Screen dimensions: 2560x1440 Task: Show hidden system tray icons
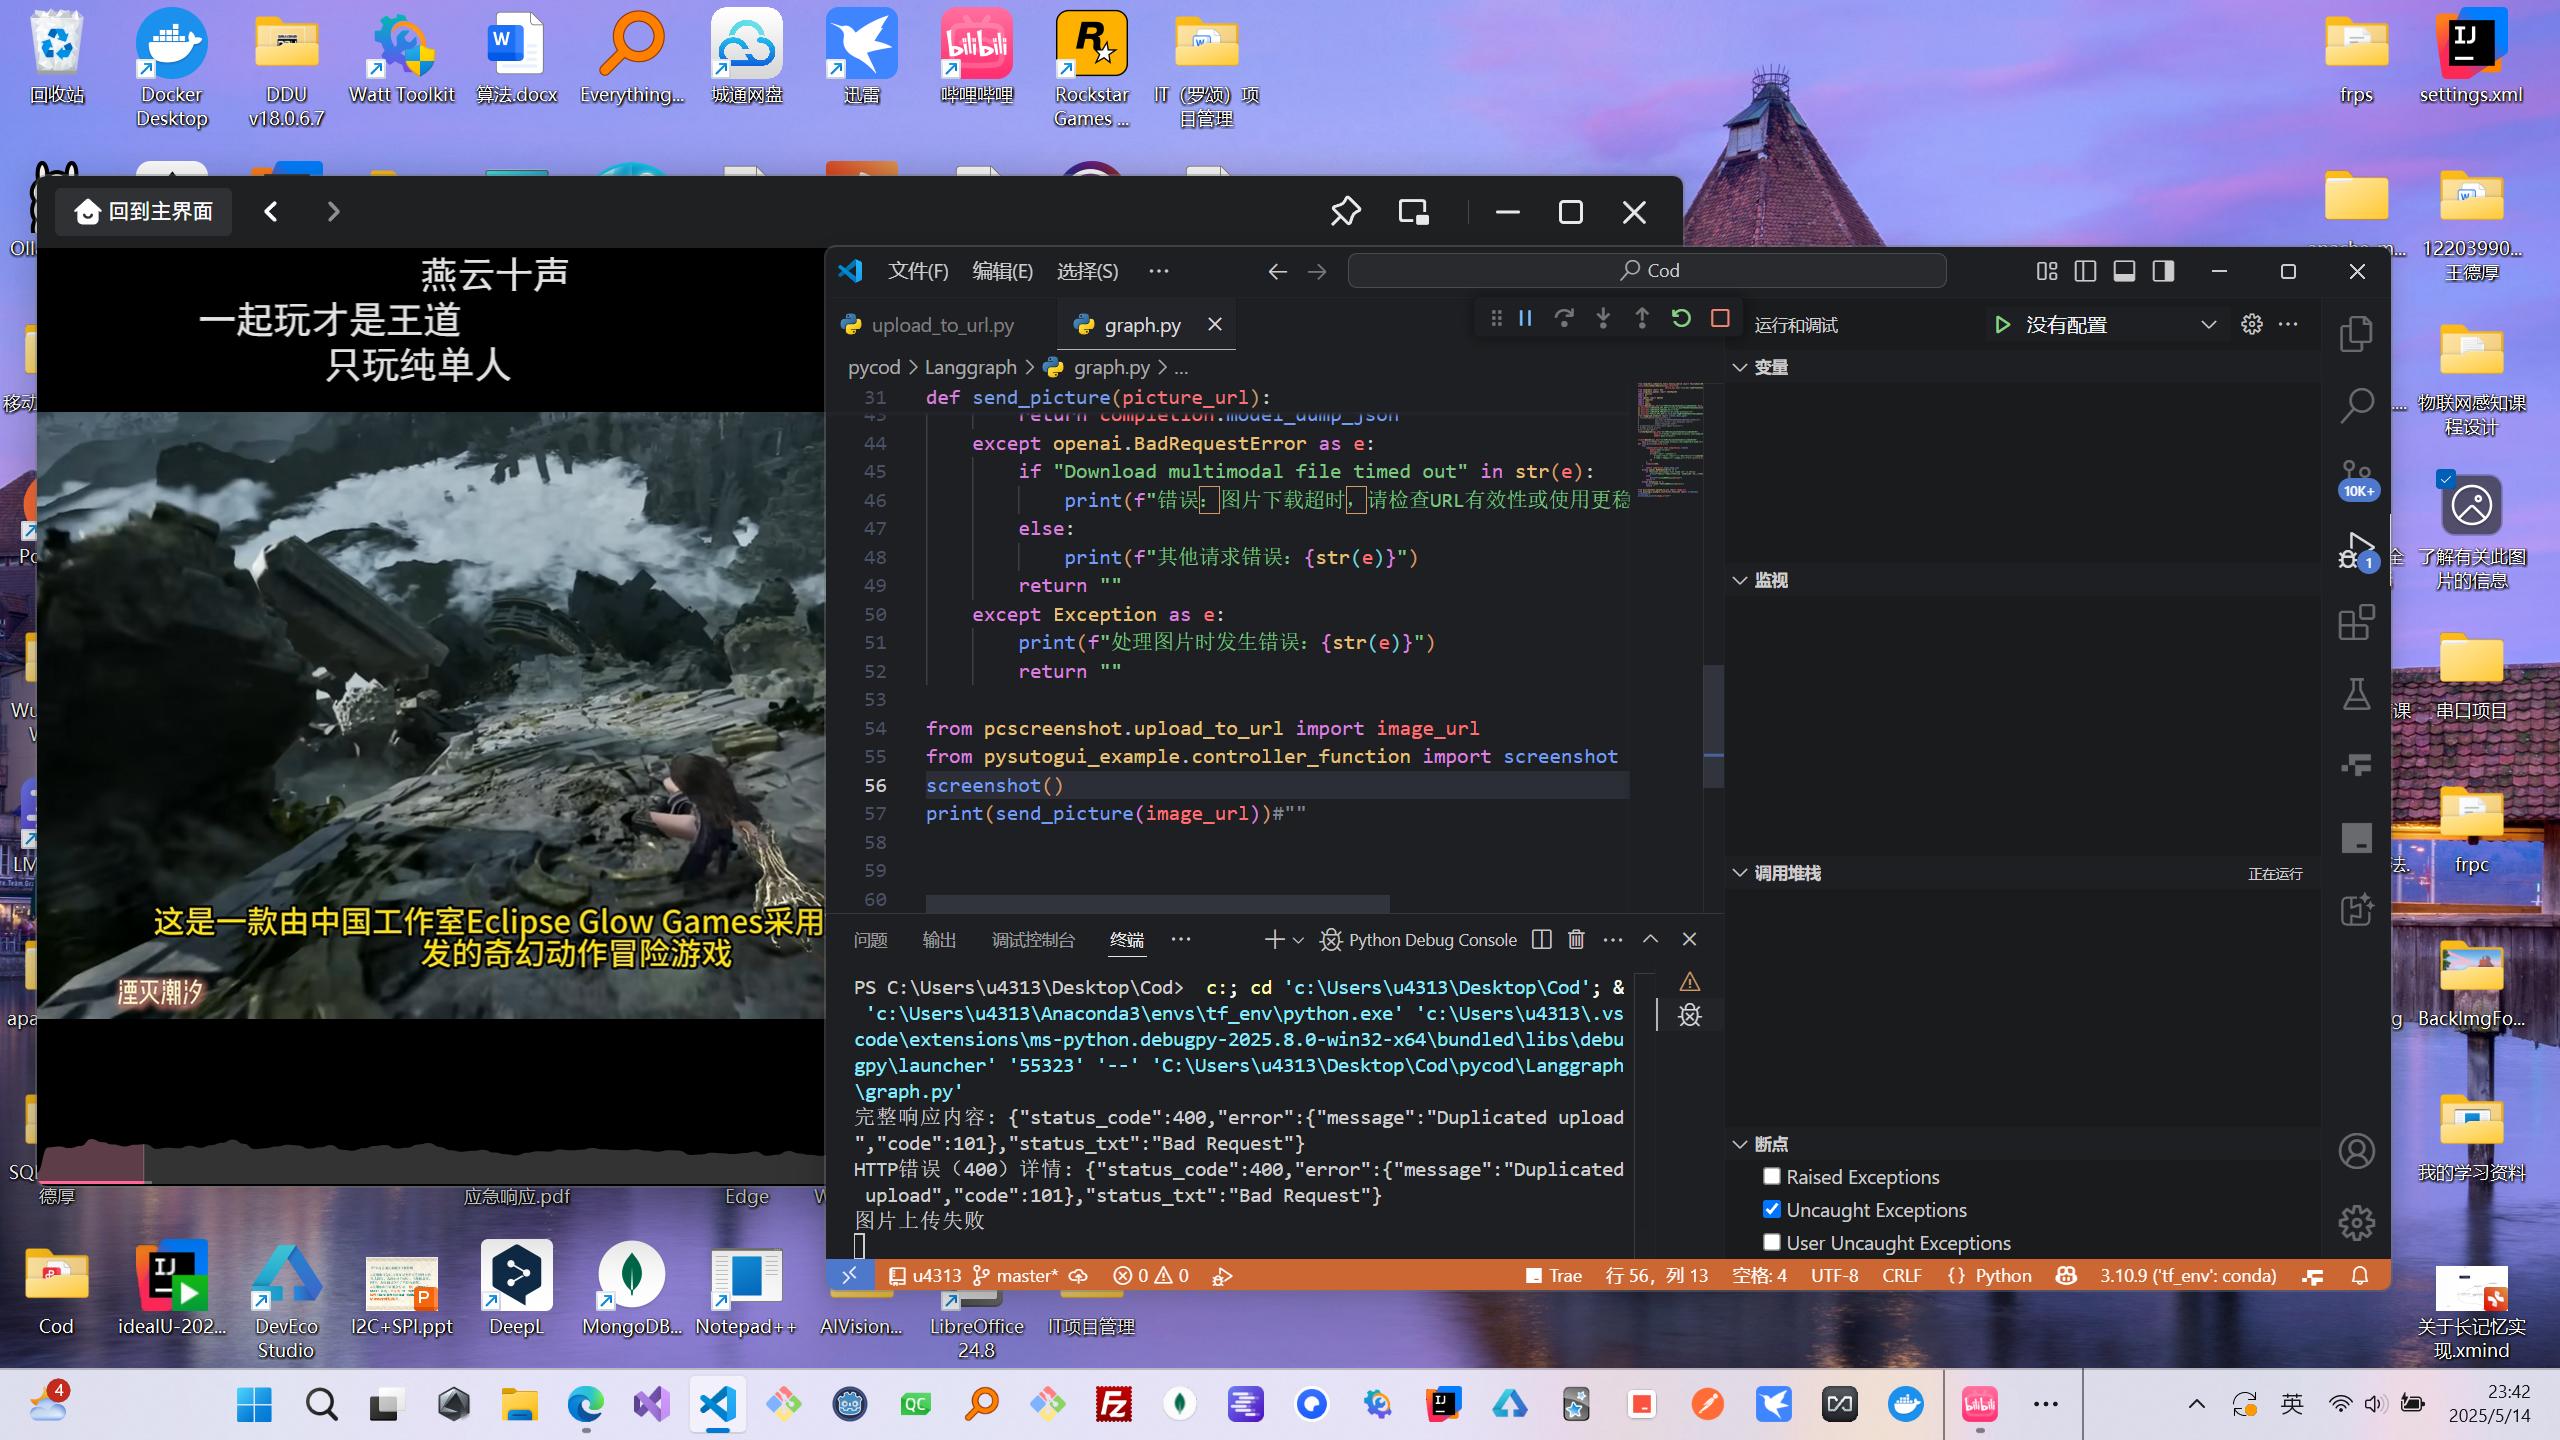(2196, 1404)
